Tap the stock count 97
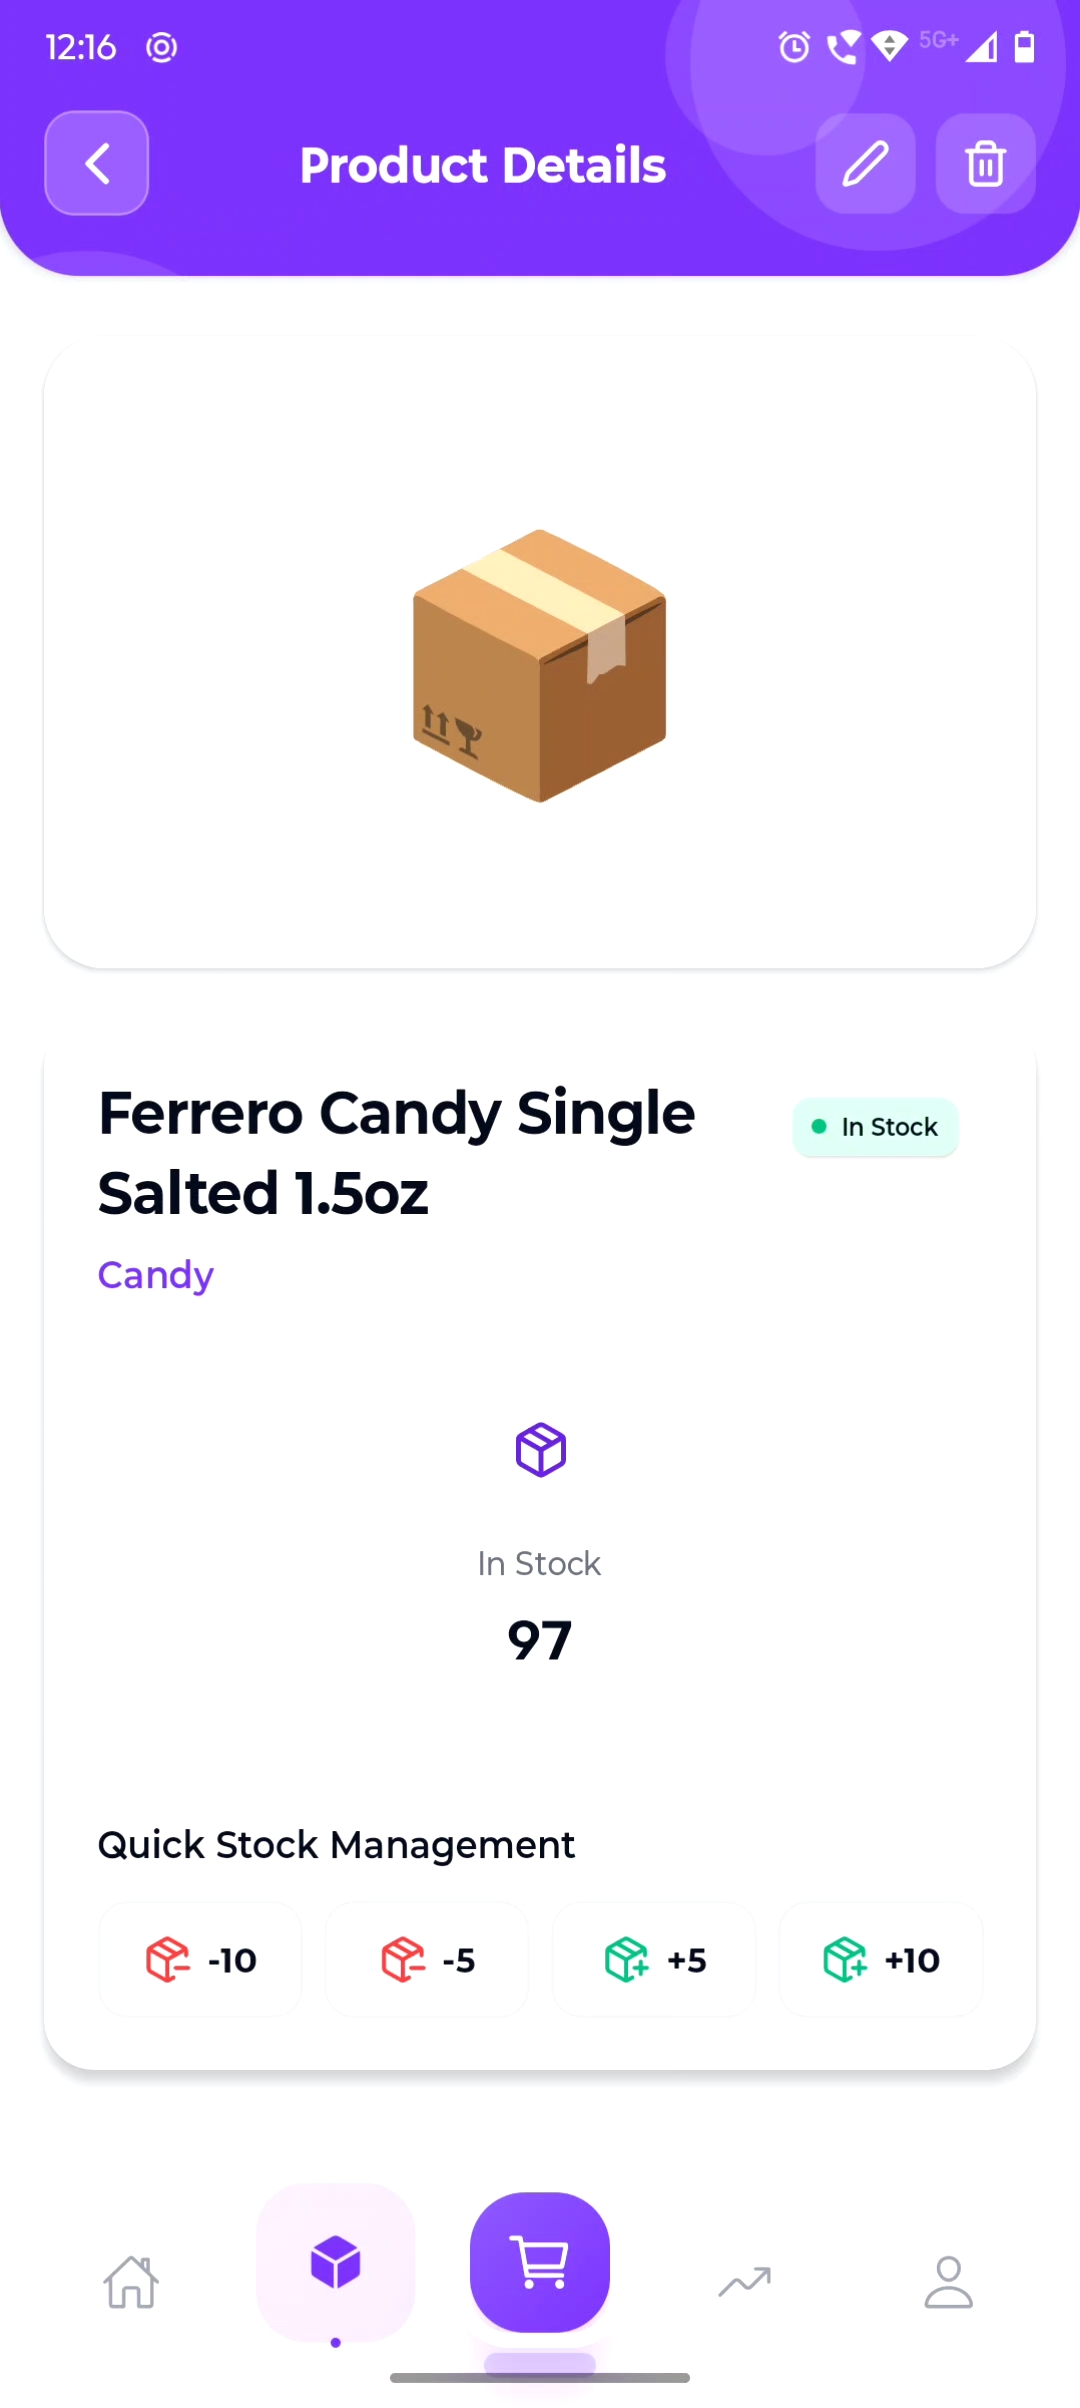This screenshot has height=2408, width=1080. (540, 1641)
